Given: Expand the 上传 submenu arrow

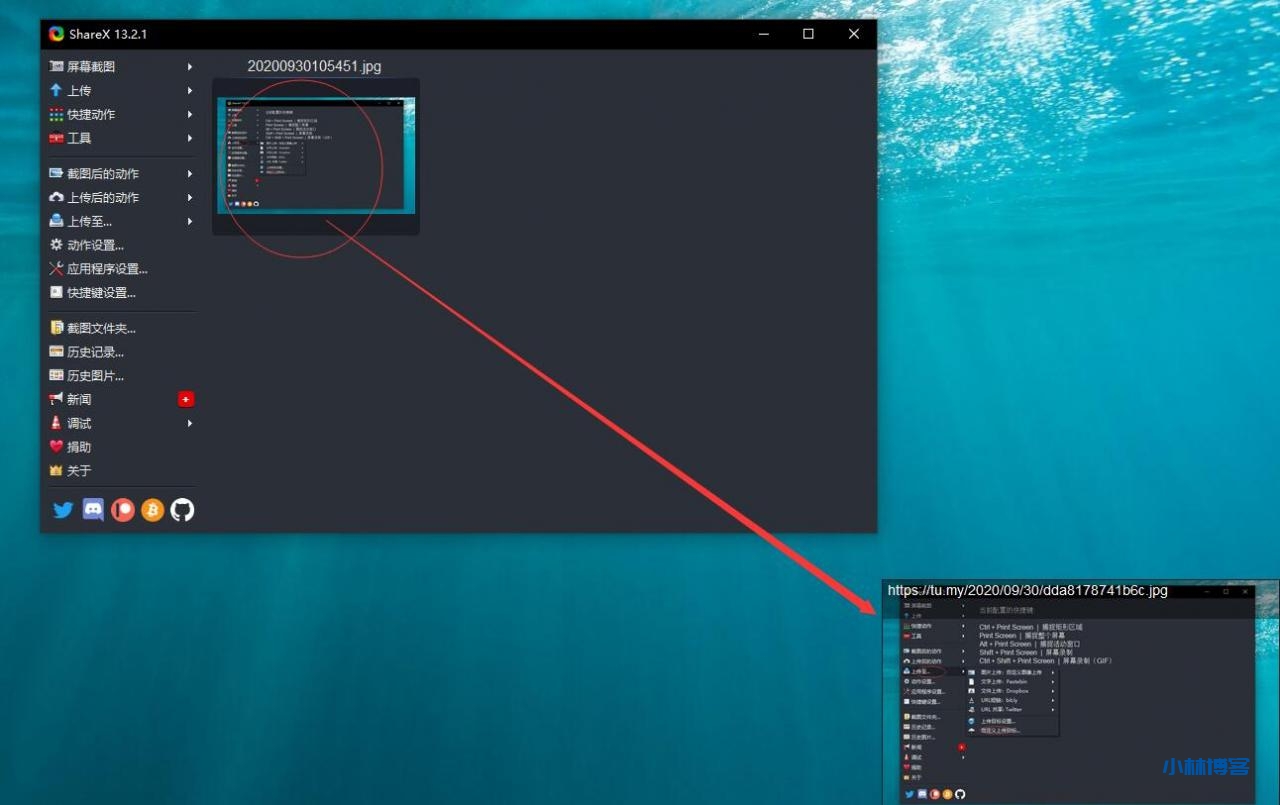Looking at the screenshot, I should tap(189, 91).
